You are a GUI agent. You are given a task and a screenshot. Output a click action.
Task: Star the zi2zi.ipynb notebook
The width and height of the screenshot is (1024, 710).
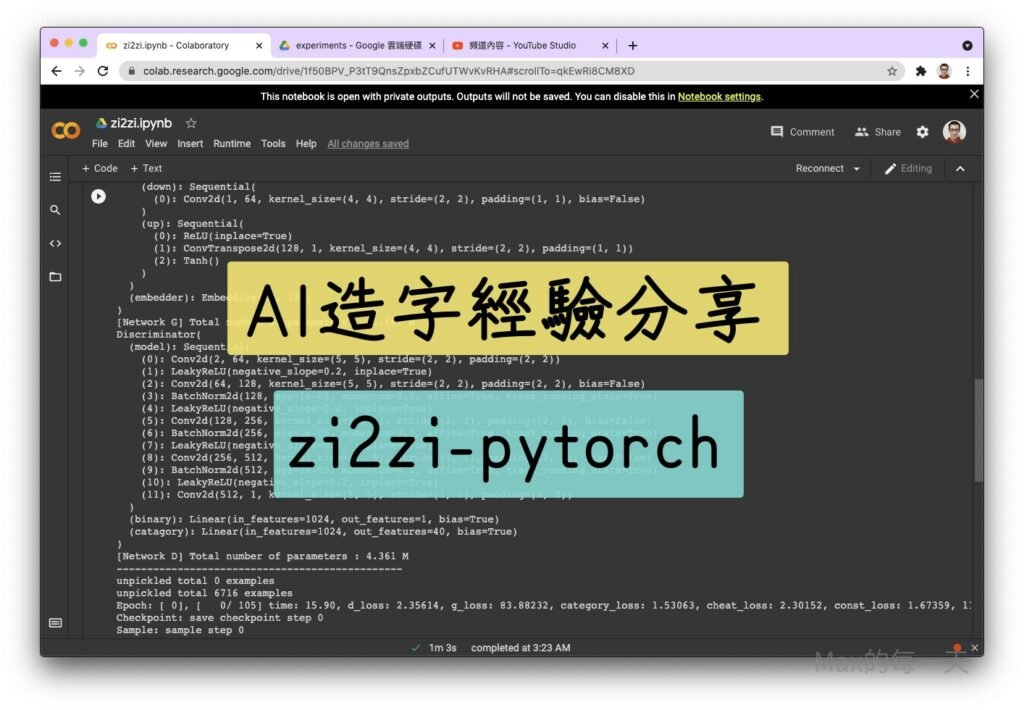click(x=191, y=123)
